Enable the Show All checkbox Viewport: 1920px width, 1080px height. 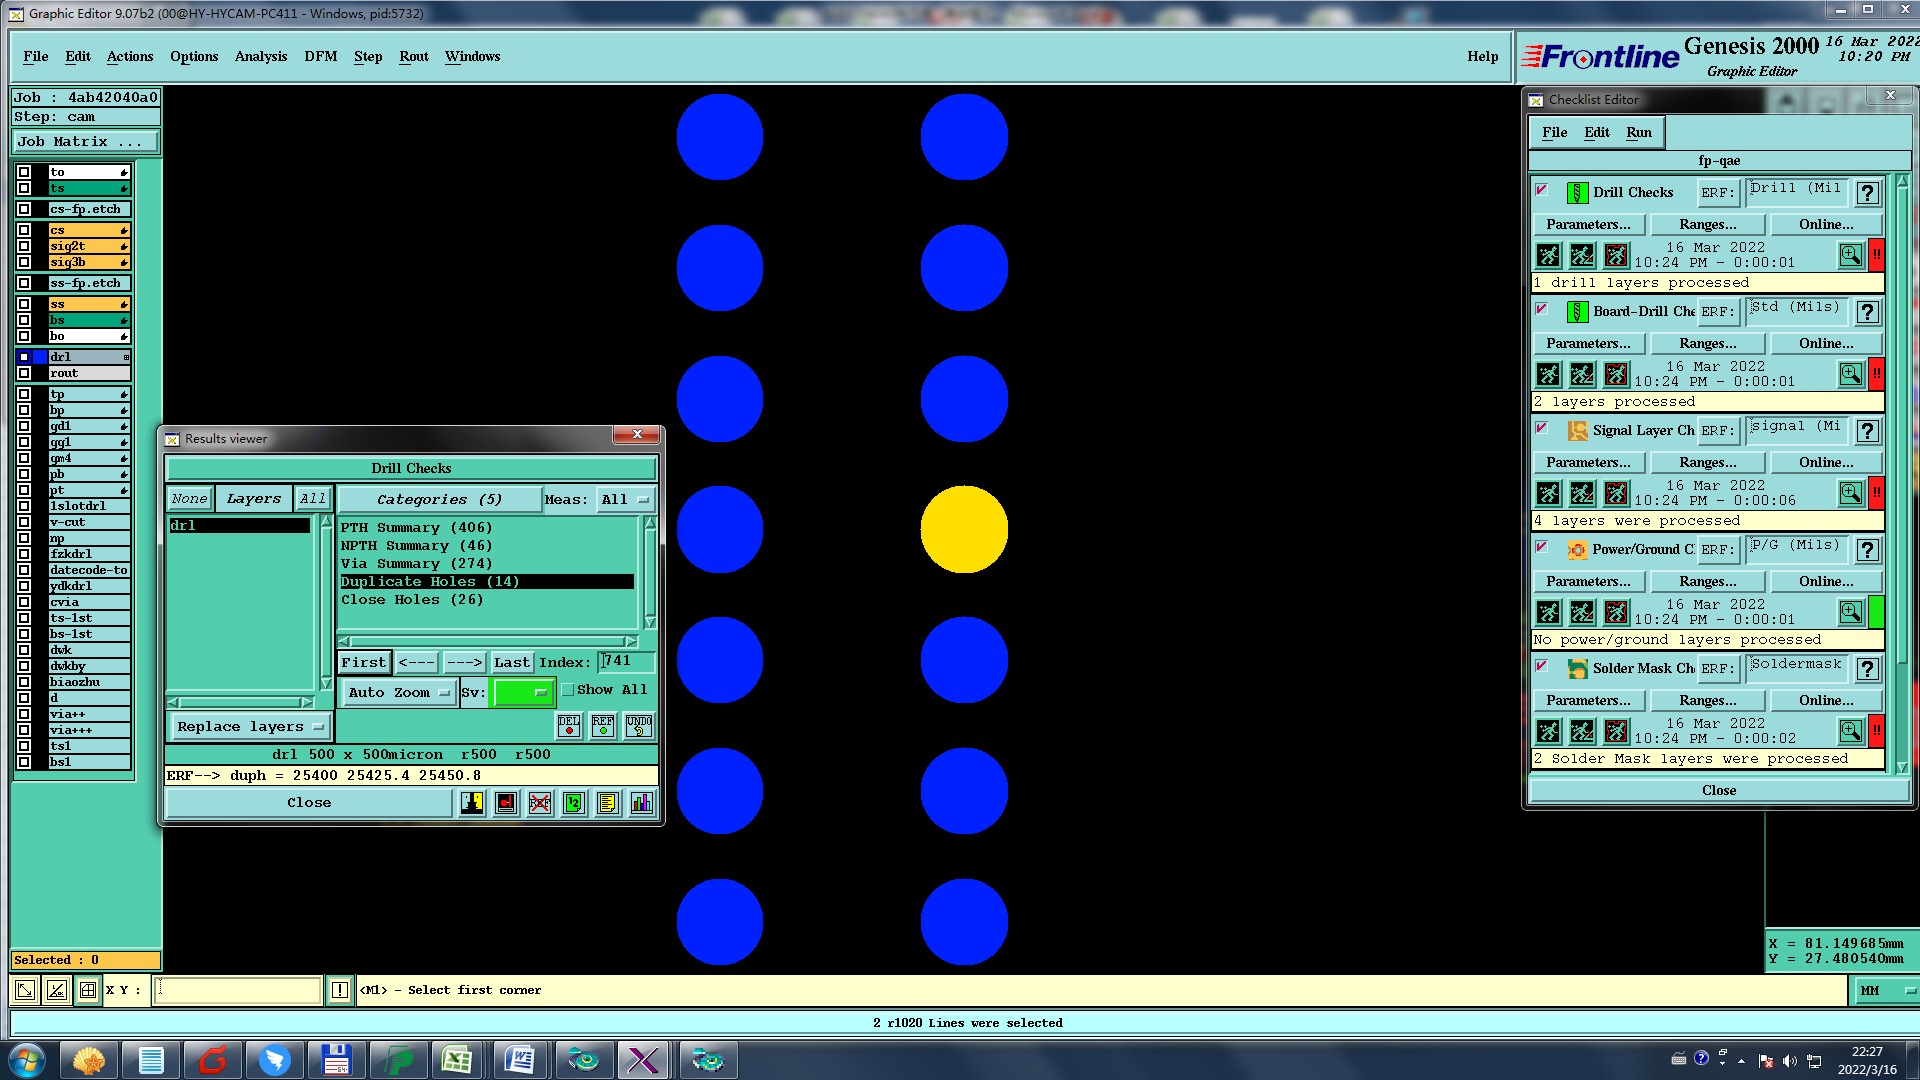click(568, 690)
